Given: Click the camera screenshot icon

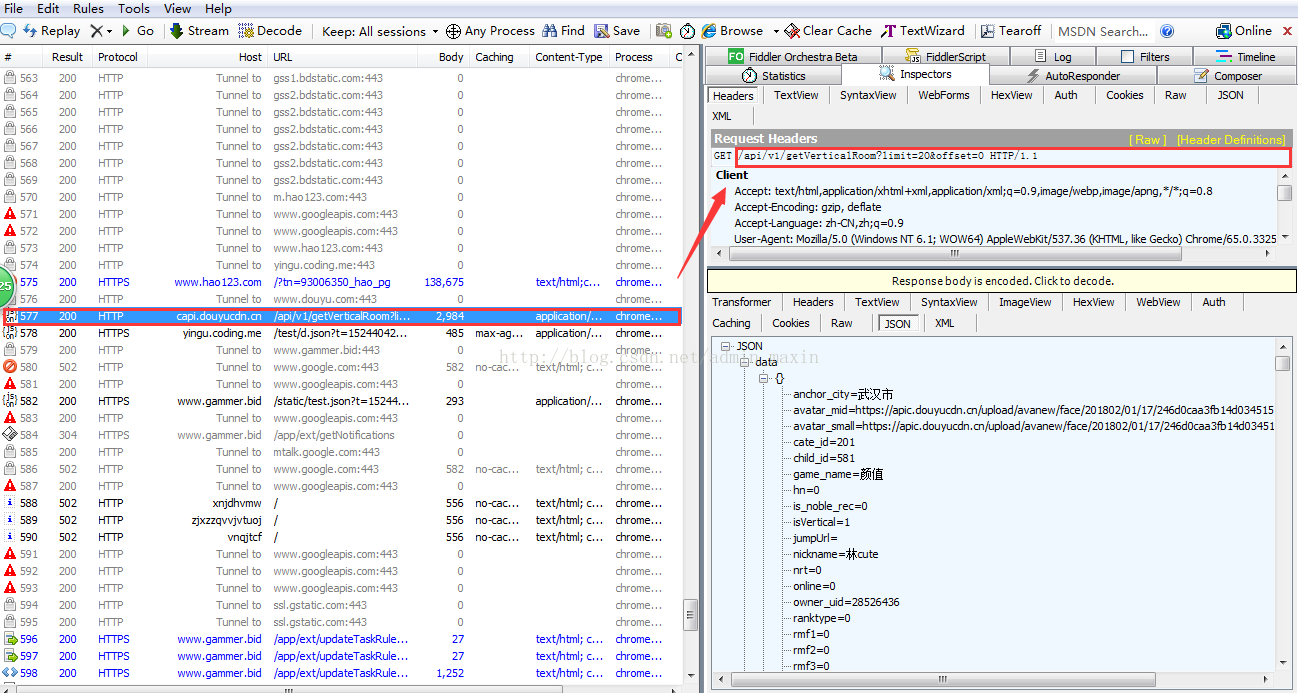Looking at the screenshot, I should point(664,31).
